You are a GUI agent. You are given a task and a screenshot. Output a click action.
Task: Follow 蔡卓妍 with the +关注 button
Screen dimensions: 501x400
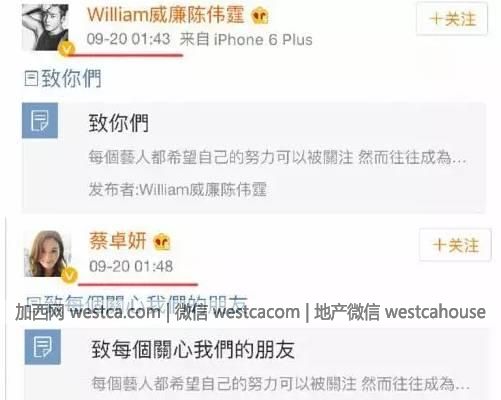[x=455, y=245]
